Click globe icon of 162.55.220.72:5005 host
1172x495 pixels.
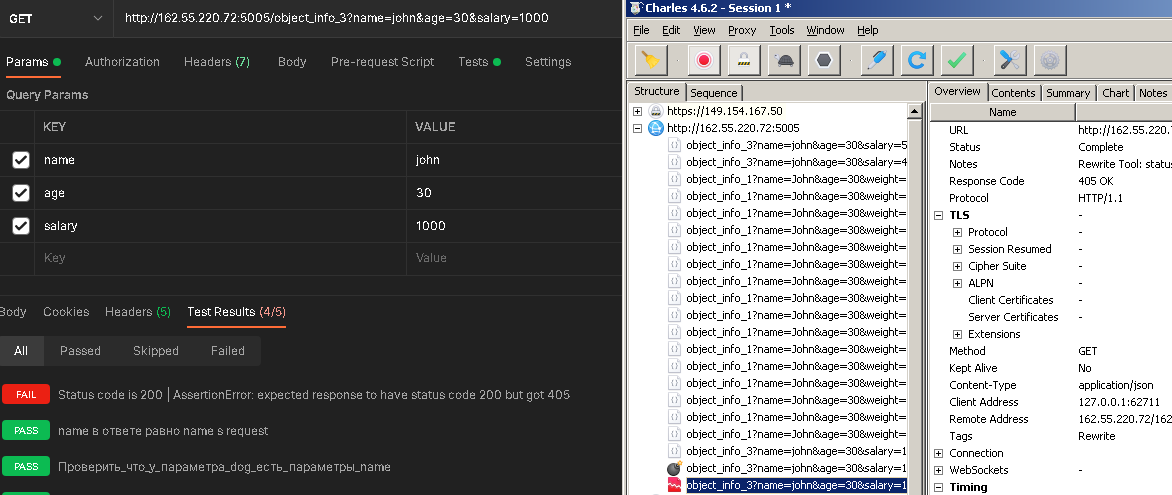tap(656, 128)
